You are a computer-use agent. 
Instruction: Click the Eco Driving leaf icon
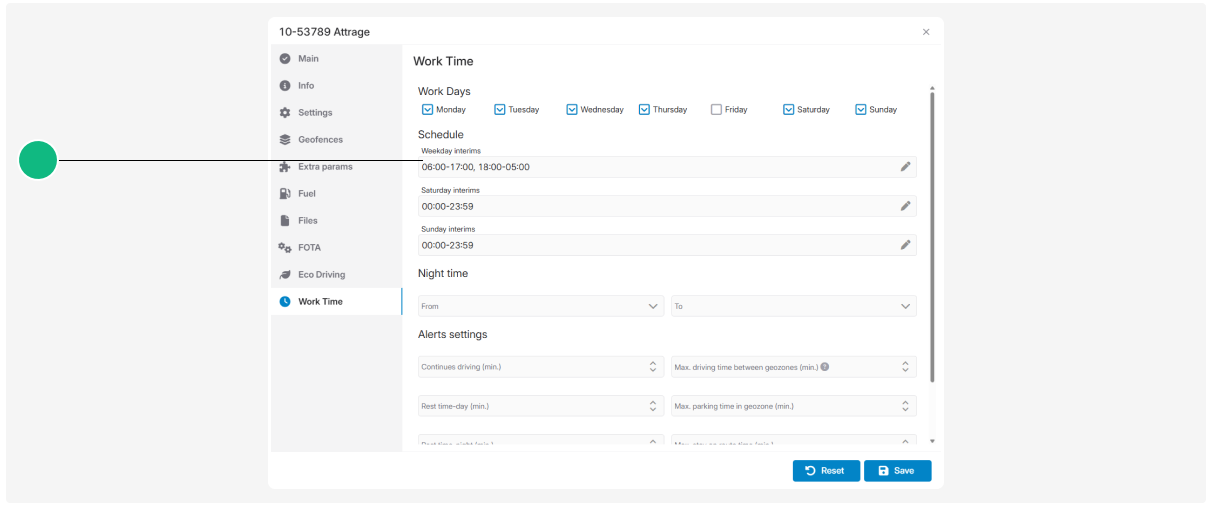point(285,274)
